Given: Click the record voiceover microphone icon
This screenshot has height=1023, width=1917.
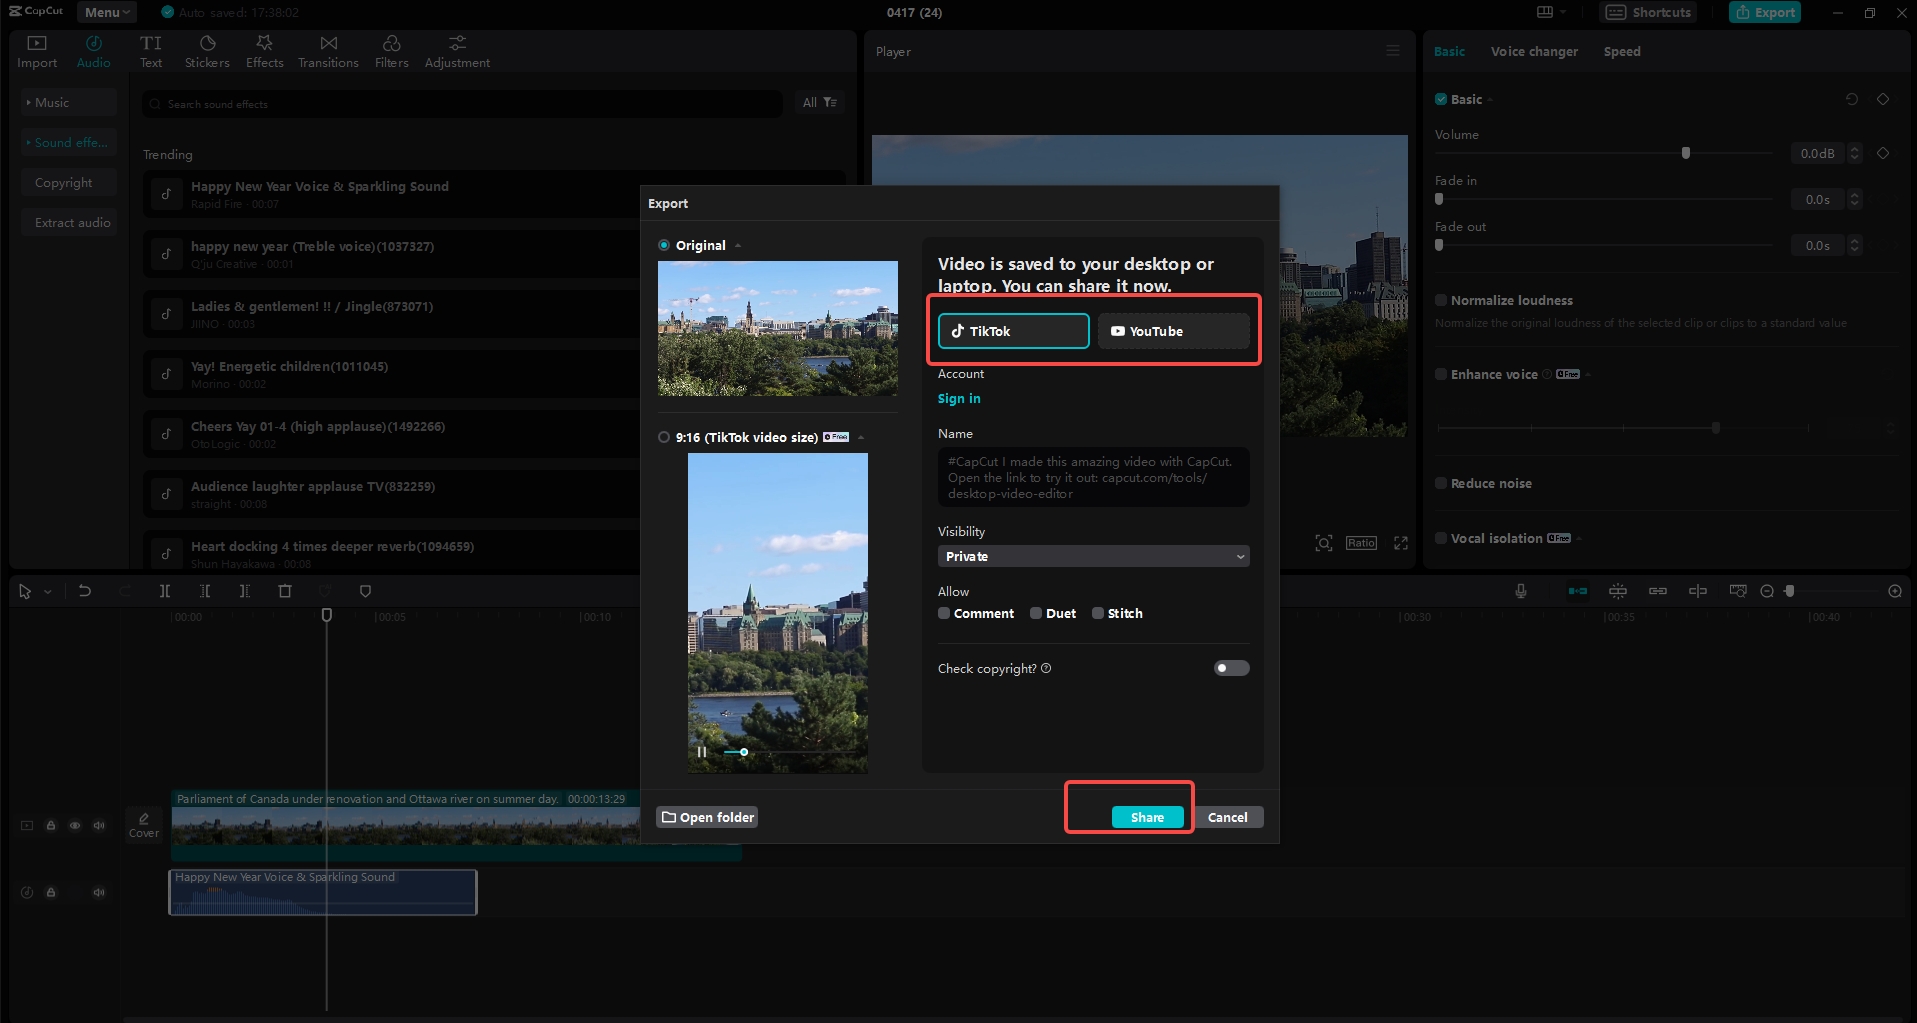Looking at the screenshot, I should pyautogui.click(x=1520, y=591).
